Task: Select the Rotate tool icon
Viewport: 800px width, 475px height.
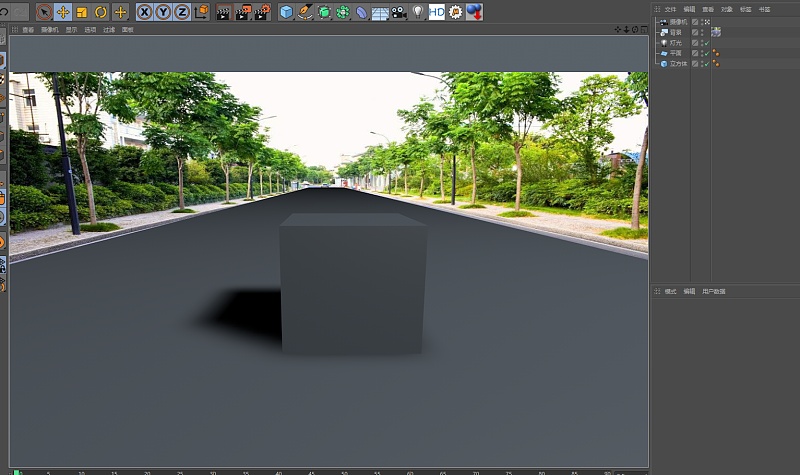Action: 101,12
